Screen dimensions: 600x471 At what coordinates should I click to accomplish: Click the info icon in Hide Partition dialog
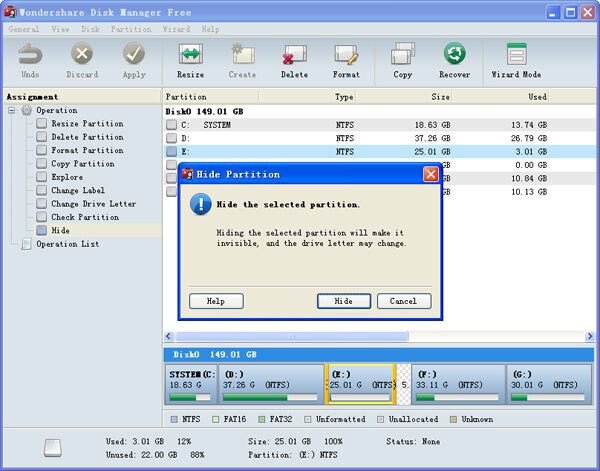201,204
